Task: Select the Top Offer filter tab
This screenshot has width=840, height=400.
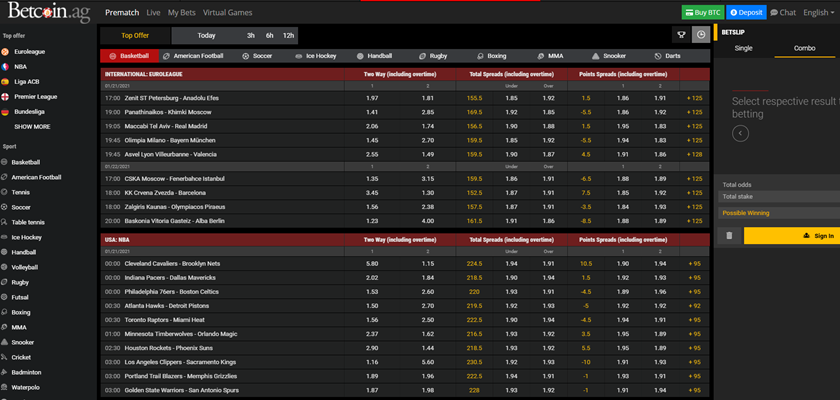Action: tap(135, 36)
